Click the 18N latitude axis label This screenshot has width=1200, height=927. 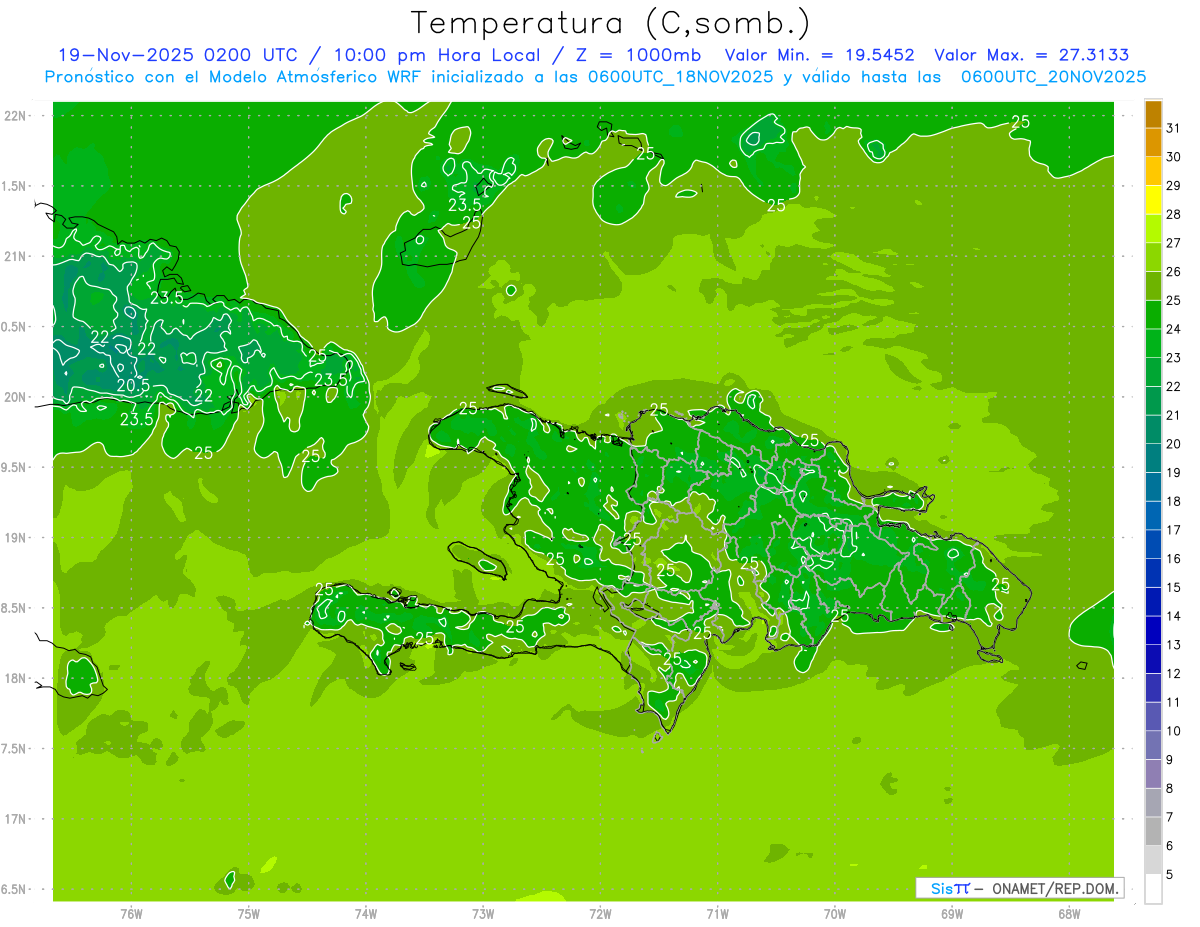click(17, 679)
